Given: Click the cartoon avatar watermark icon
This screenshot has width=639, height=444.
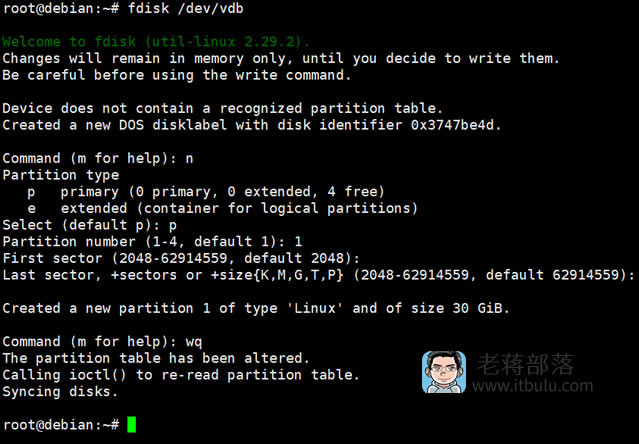Looking at the screenshot, I should [x=444, y=372].
